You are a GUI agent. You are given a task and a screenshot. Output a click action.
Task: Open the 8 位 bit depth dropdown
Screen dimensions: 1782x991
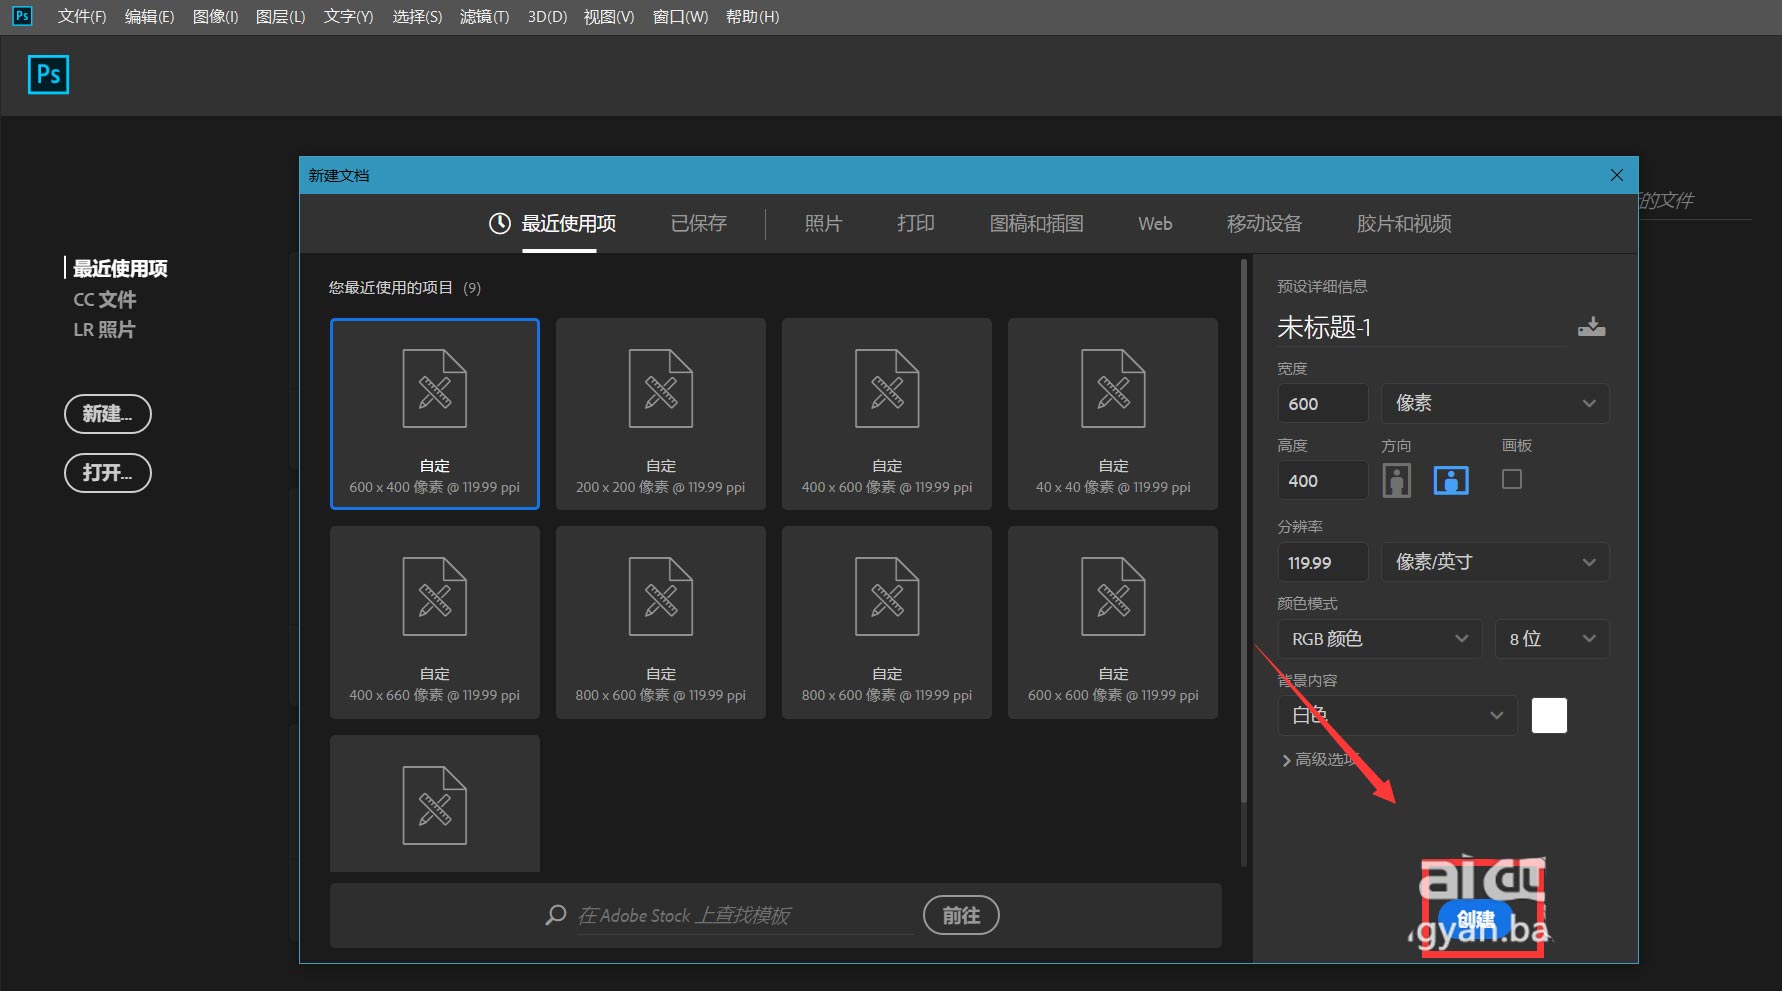point(1552,639)
